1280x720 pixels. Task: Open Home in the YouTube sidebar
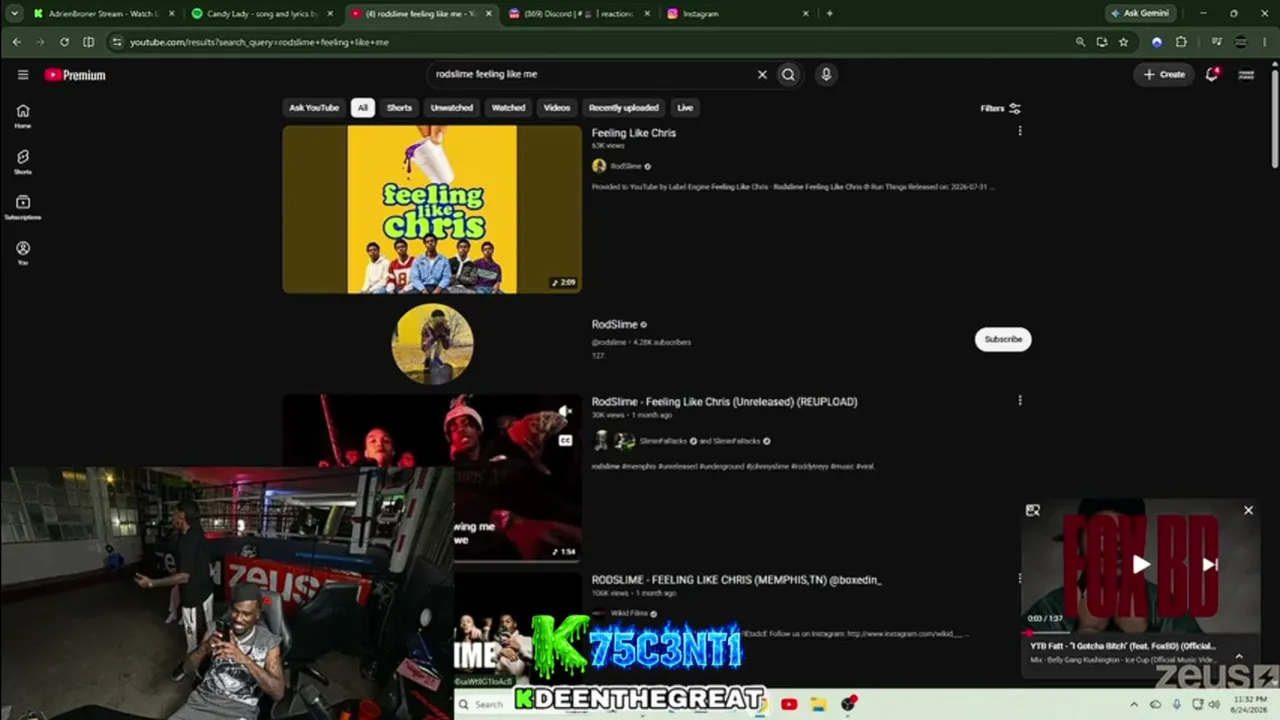(x=23, y=116)
